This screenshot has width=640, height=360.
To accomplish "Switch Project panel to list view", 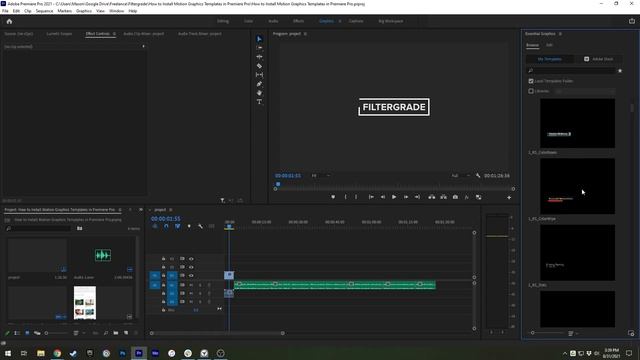I will tap(17, 333).
